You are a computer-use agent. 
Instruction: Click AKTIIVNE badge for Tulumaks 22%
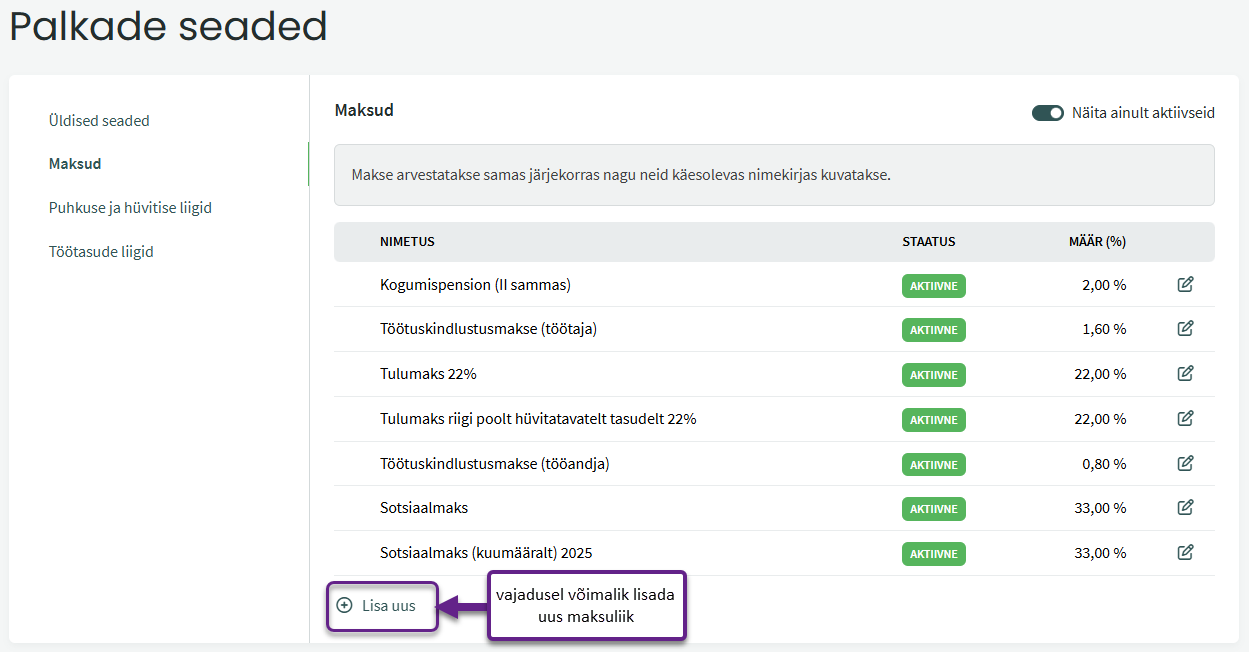coord(933,375)
